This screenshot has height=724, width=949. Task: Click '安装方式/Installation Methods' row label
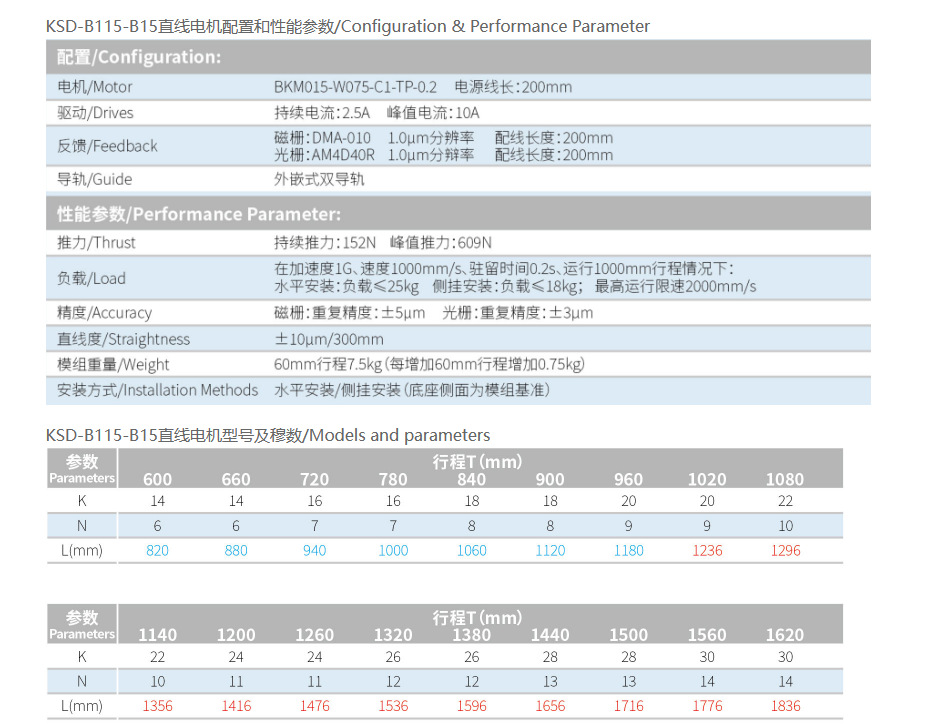(157, 390)
